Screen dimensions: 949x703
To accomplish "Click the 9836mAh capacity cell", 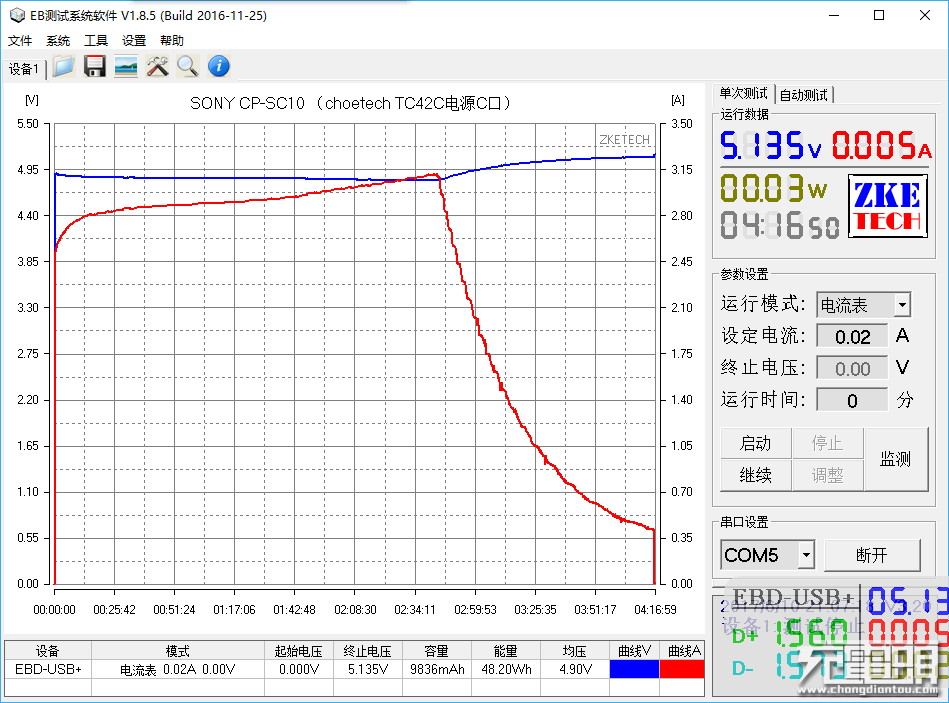I will [437, 669].
